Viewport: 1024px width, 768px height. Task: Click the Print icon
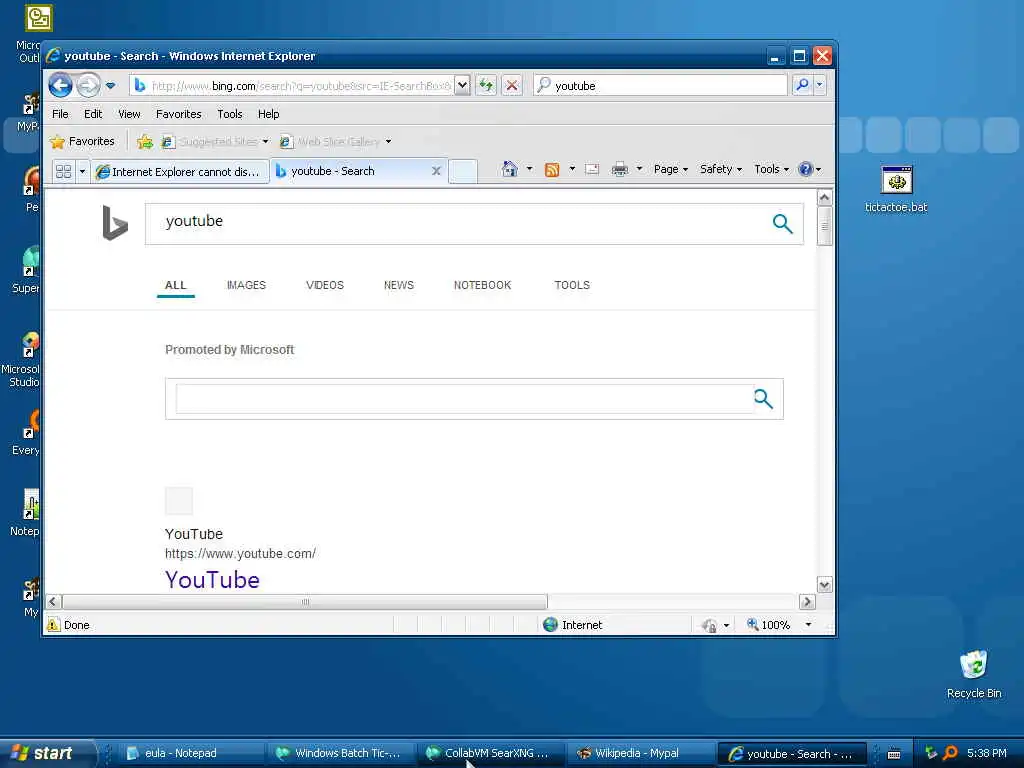620,169
